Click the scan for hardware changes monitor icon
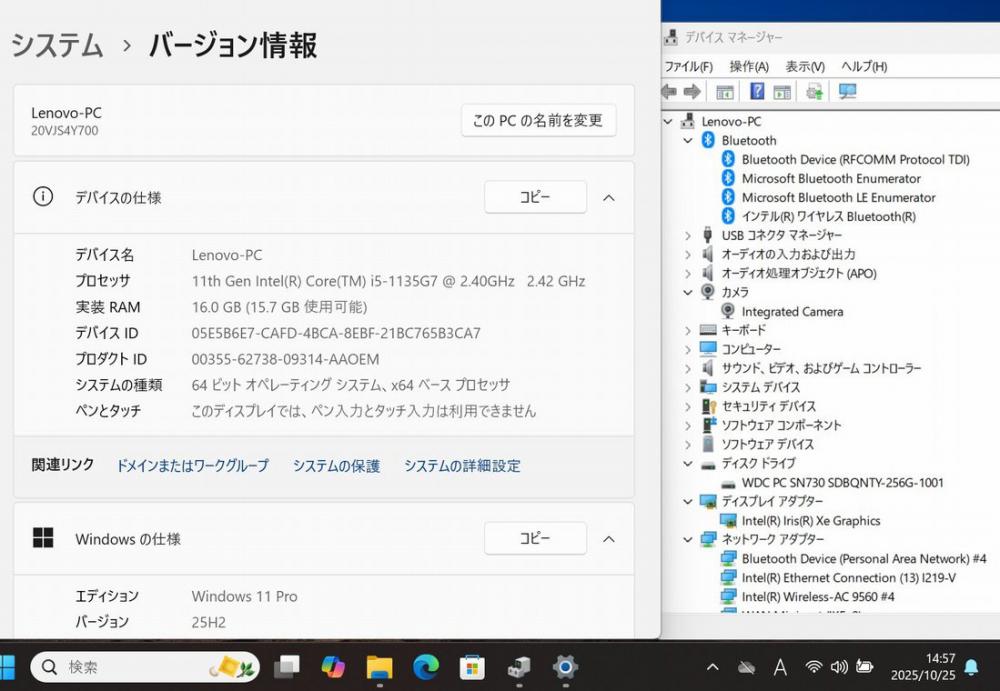 [847, 92]
